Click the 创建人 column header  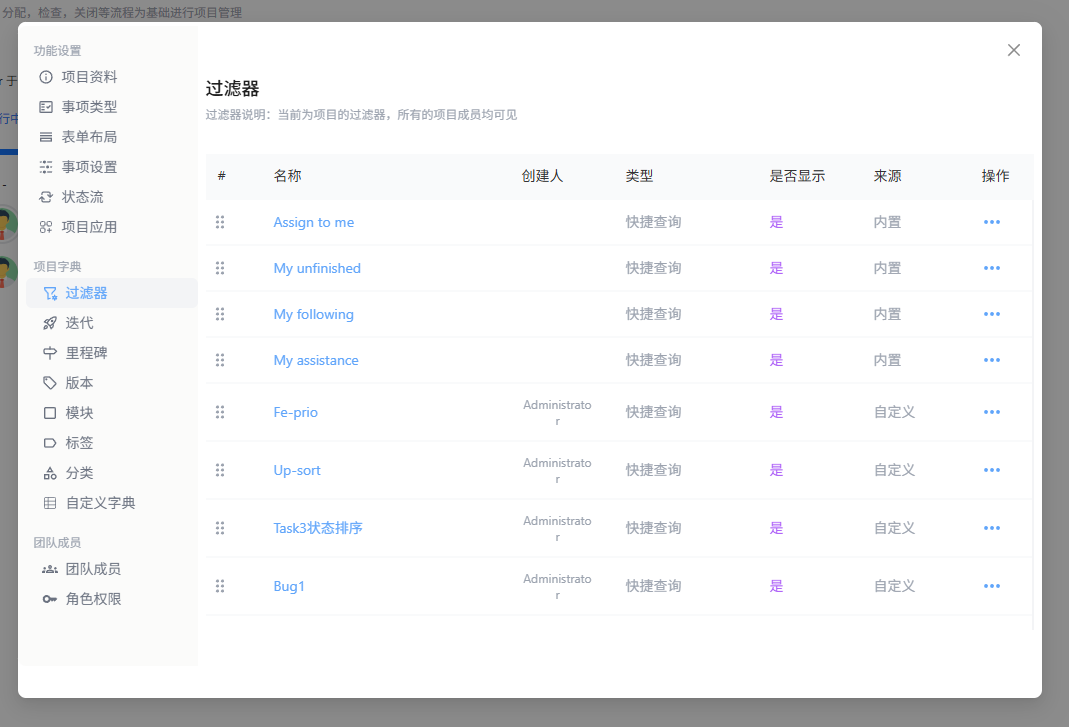click(542, 176)
